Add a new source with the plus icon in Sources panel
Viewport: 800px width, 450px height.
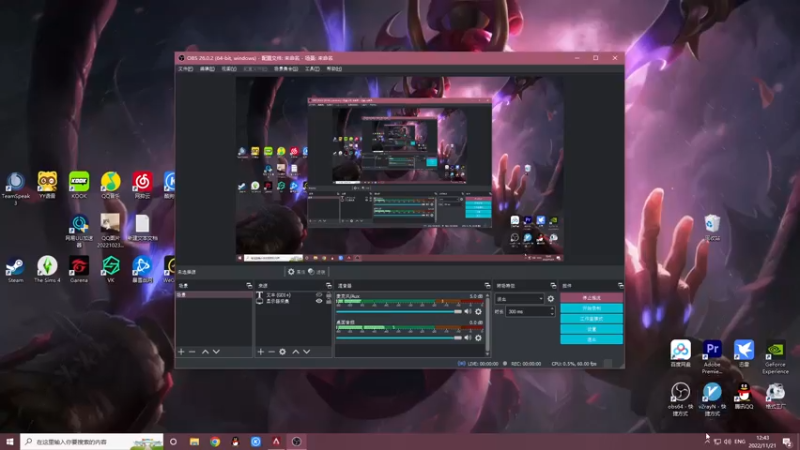tap(261, 352)
